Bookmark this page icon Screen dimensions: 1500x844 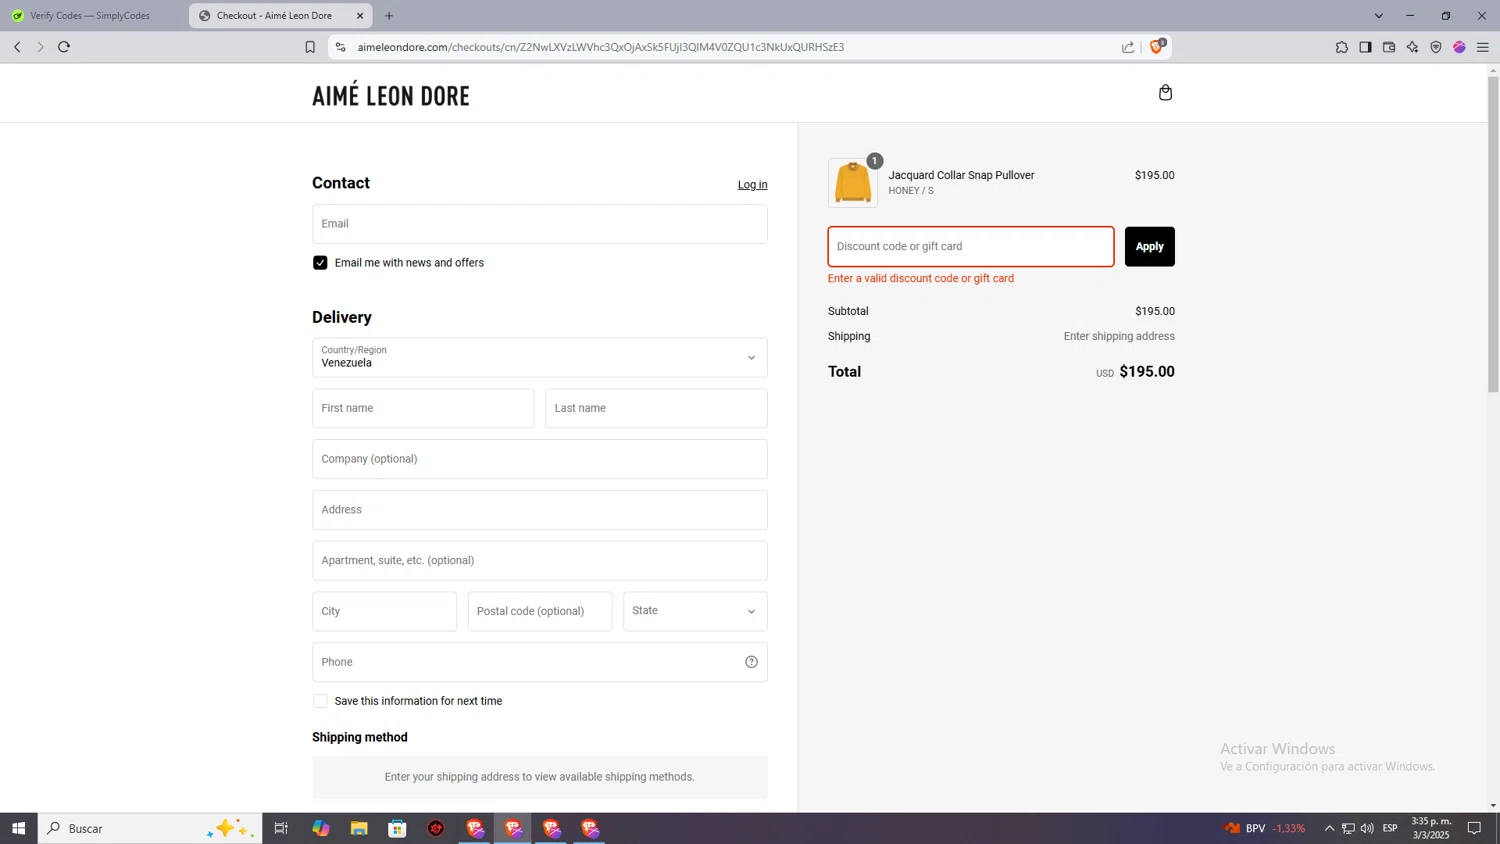click(x=310, y=47)
